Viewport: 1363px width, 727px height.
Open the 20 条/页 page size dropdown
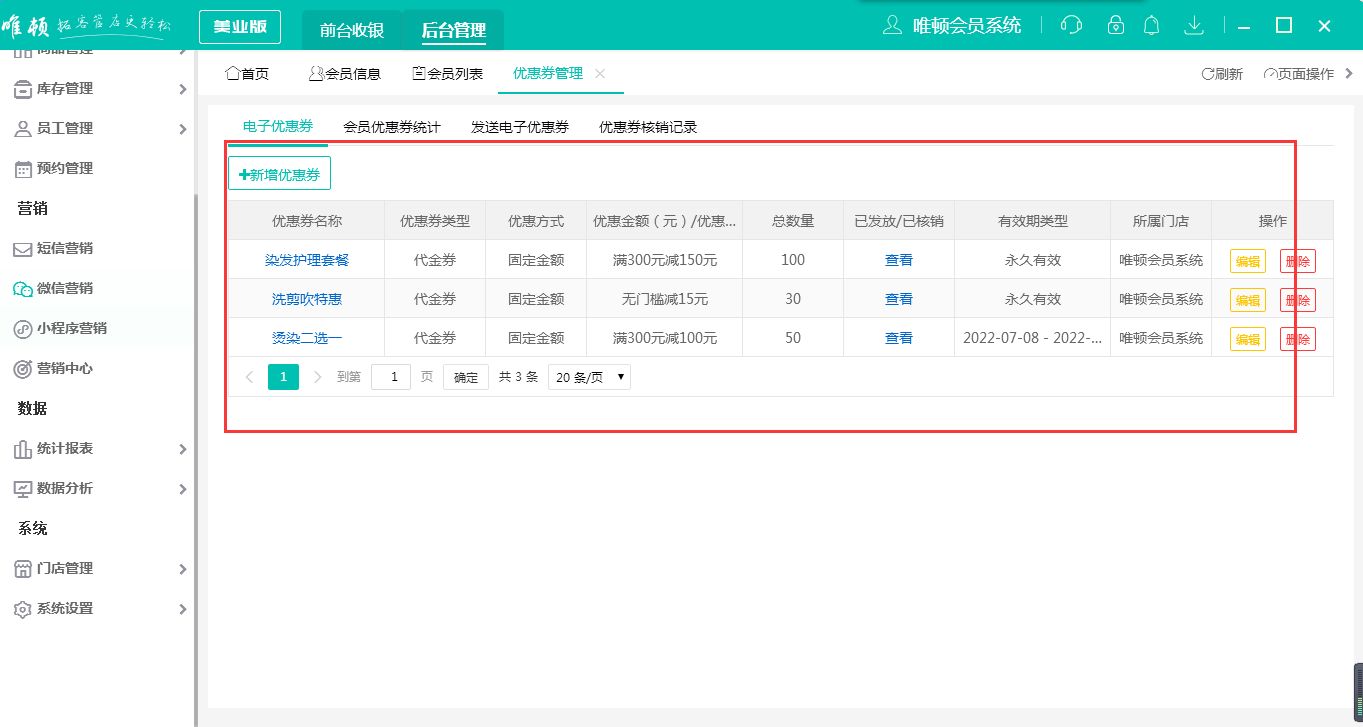(589, 377)
